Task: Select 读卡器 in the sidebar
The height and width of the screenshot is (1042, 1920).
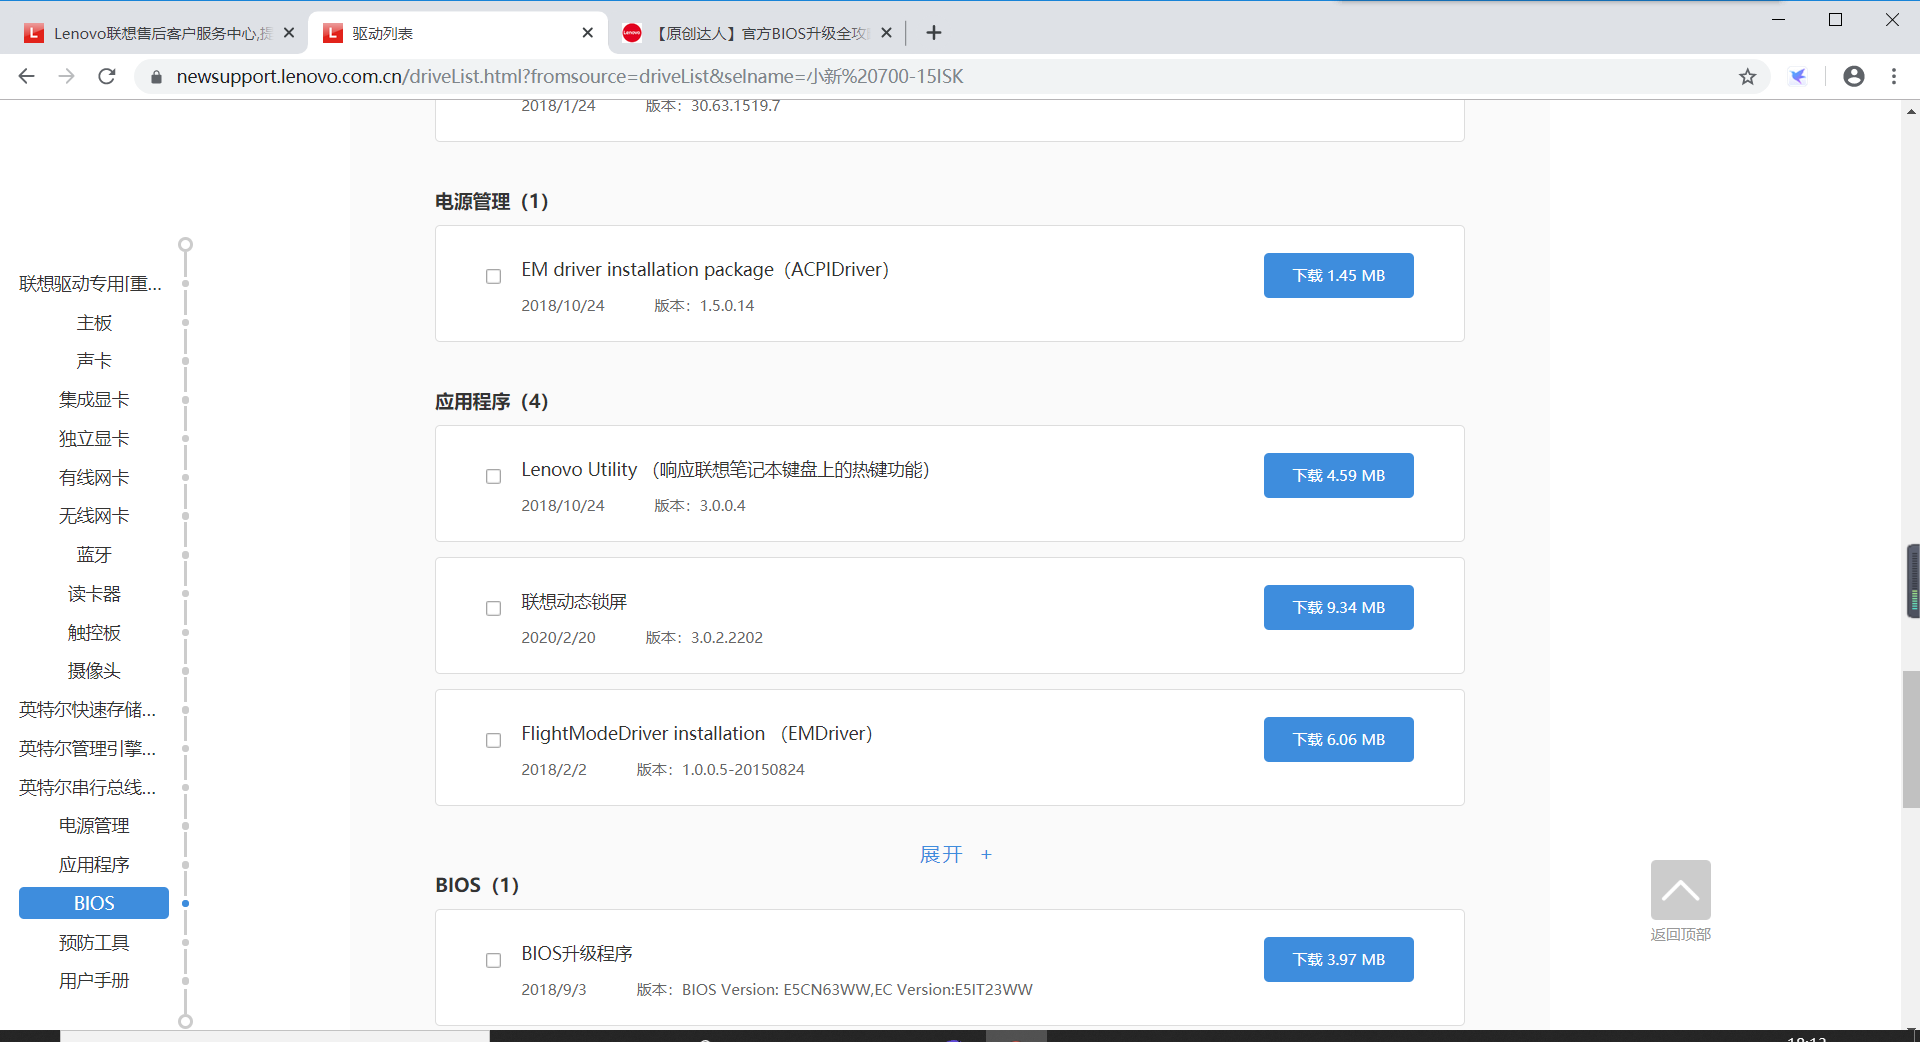Action: 94,594
